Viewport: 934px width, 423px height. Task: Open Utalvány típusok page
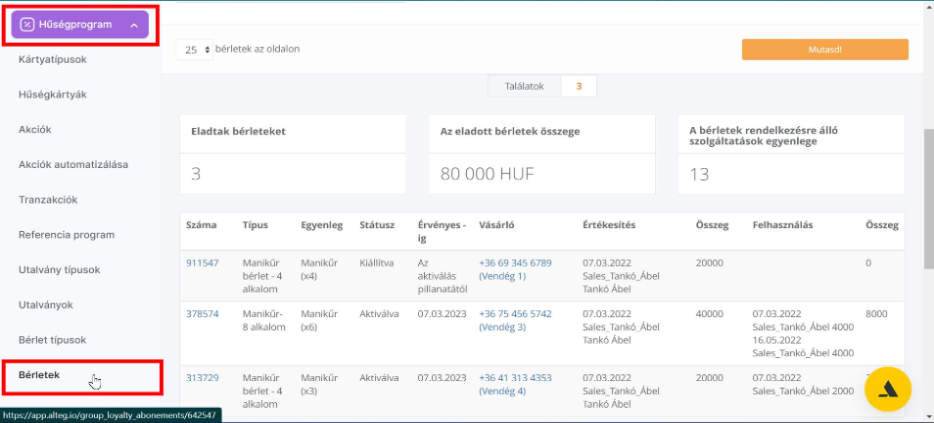tap(59, 270)
